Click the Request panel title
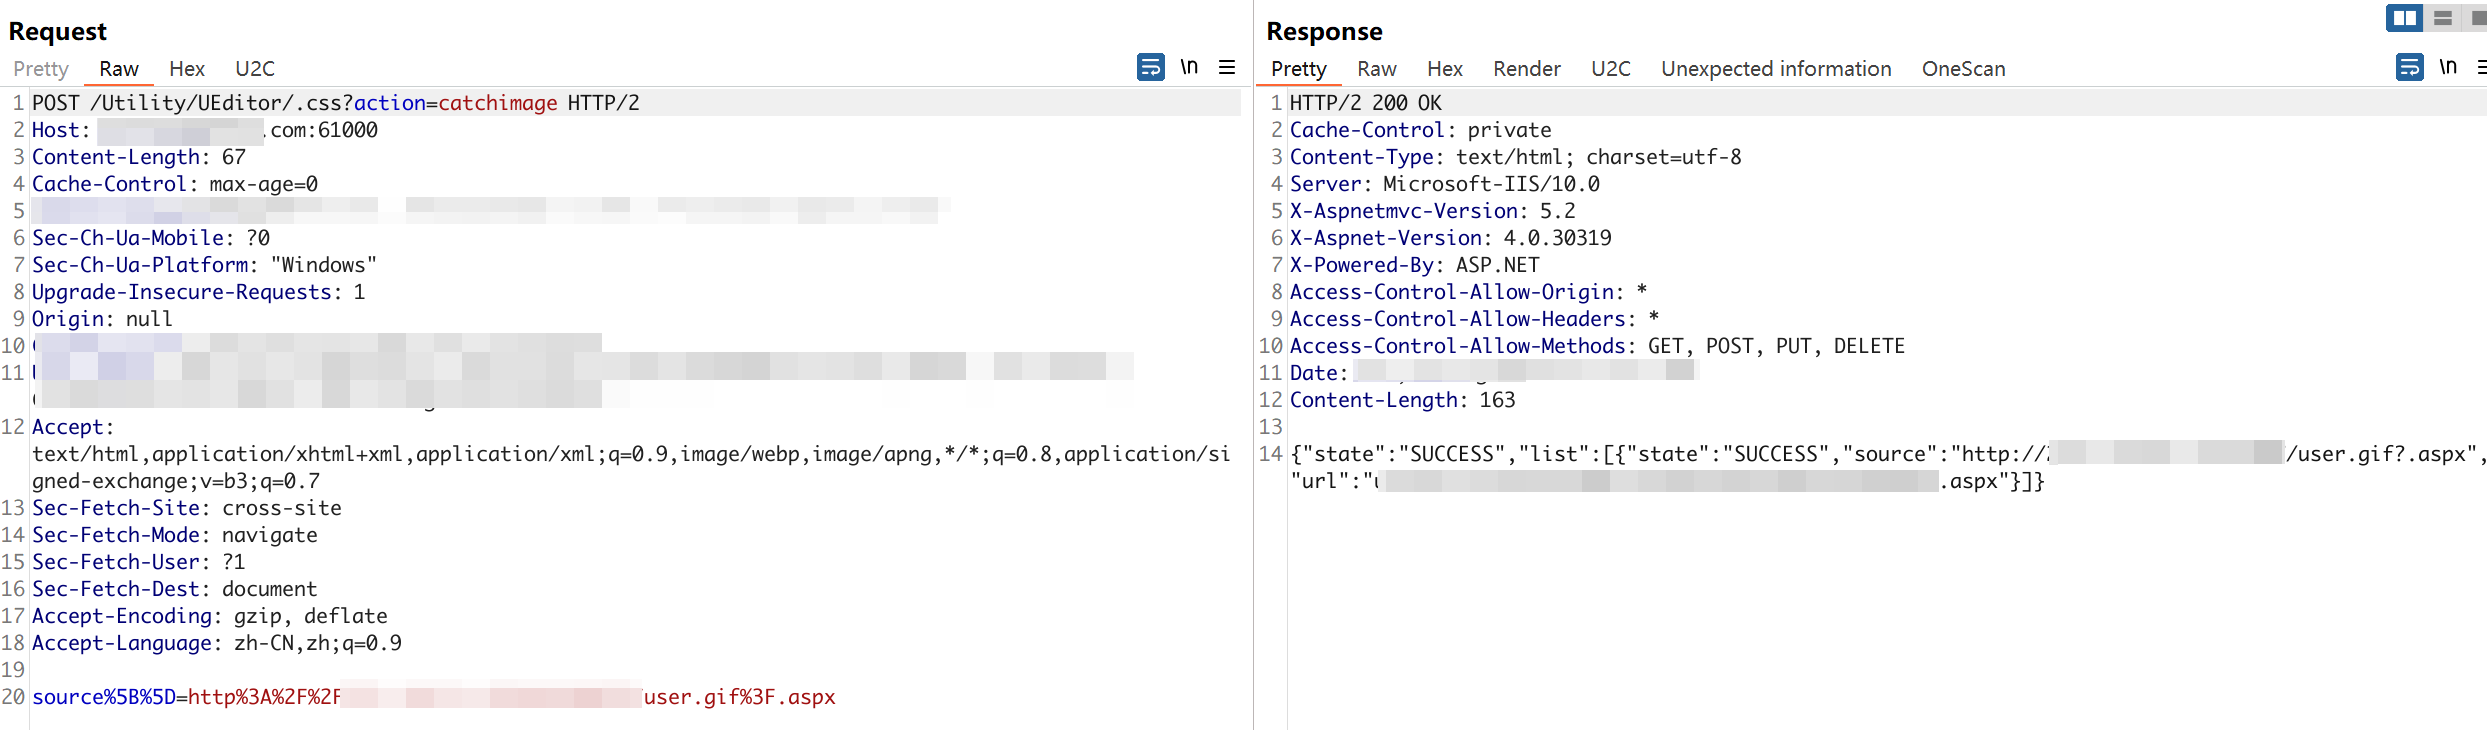Image resolution: width=2487 pixels, height=730 pixels. pyautogui.click(x=58, y=32)
